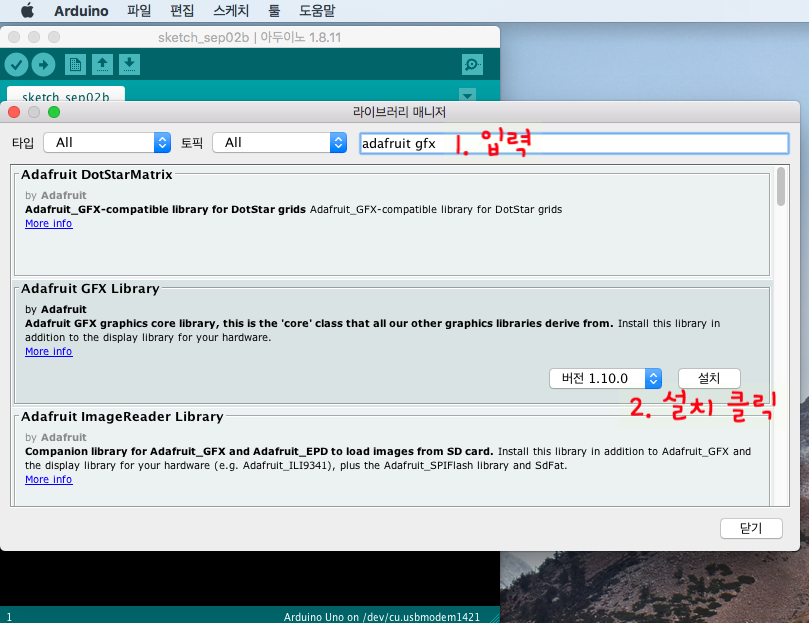Open More info link for Adafruit GFX Library
The image size is (809, 623).
click(x=48, y=352)
